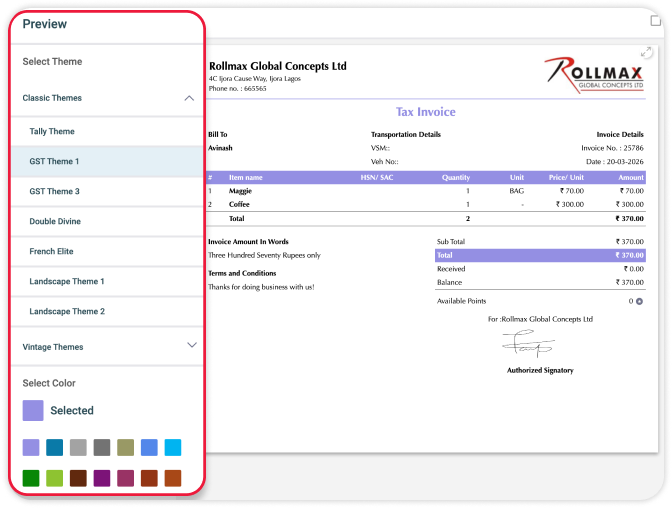Apply Landscape Theme 1
Screen dimensions: 672x508
click(66, 281)
